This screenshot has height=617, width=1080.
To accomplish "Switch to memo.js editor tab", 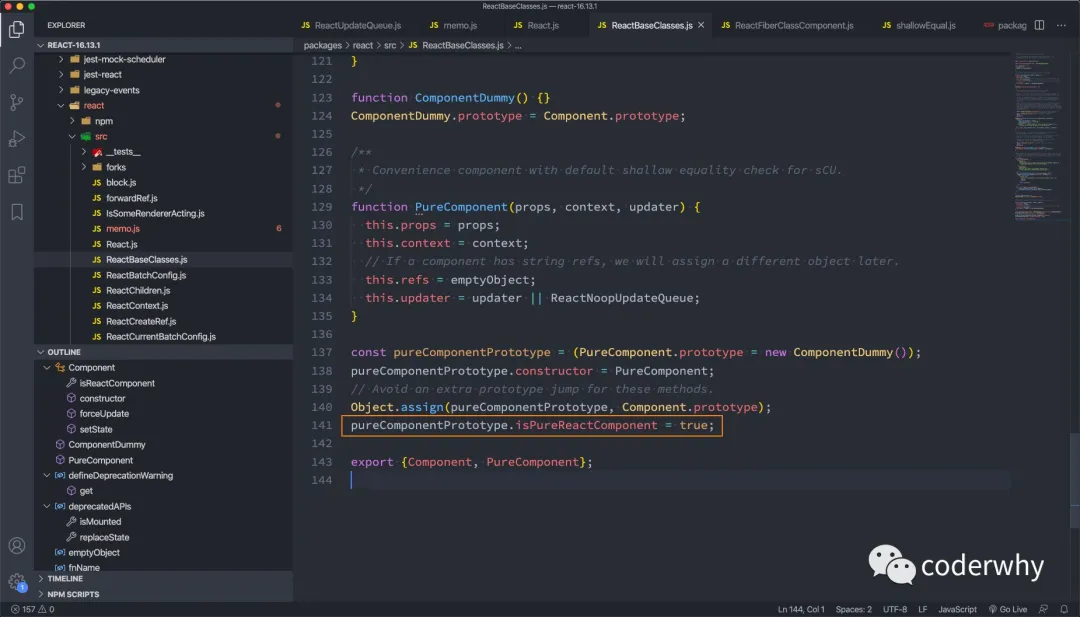I will pos(454,25).
